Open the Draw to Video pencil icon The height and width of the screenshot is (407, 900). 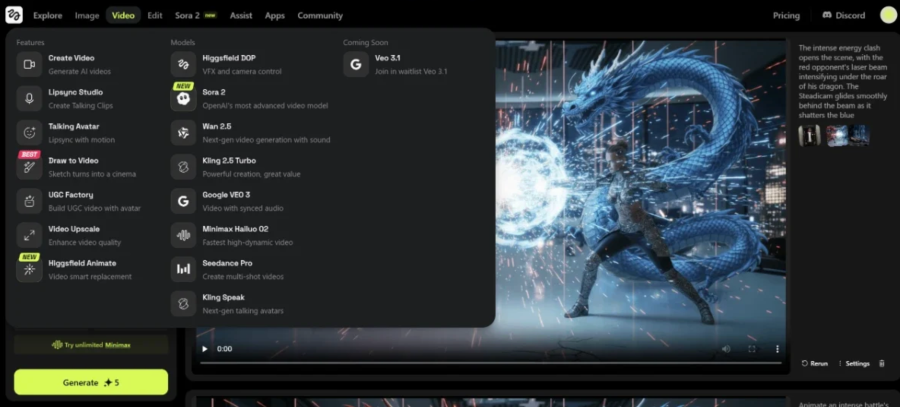click(x=29, y=167)
